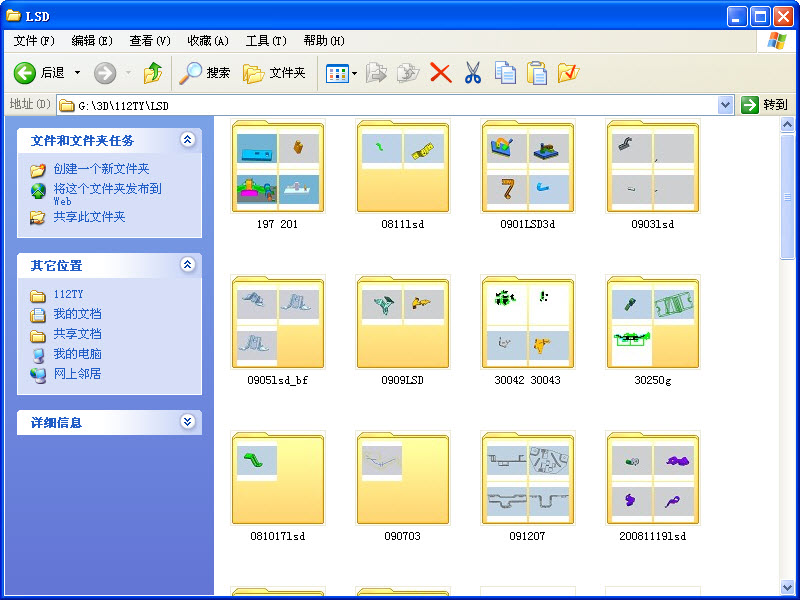
Task: Open the Edit (编辑) menu
Action: click(x=92, y=41)
